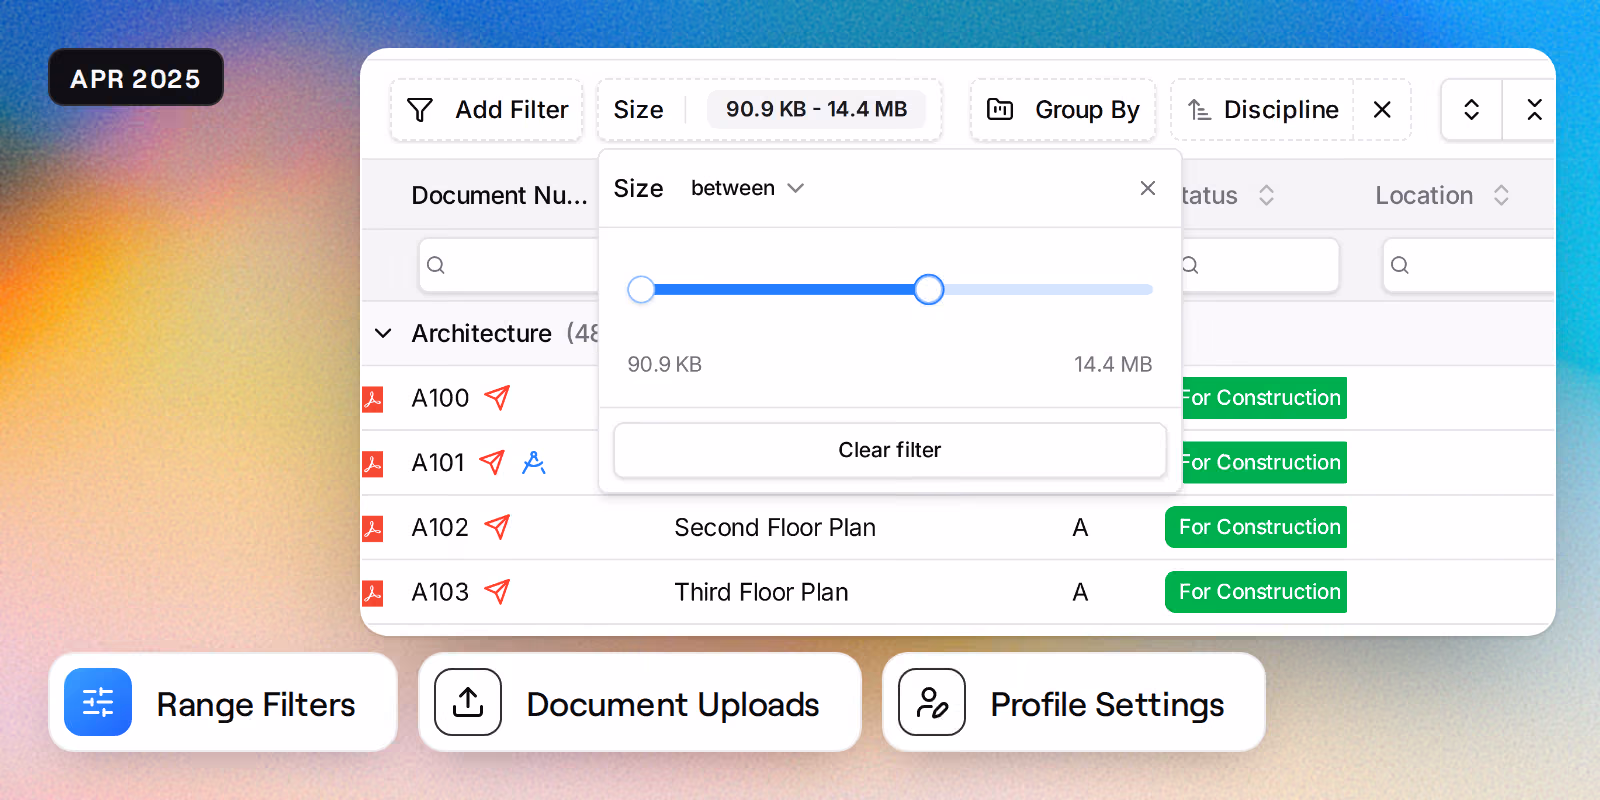This screenshot has height=800, width=1600.
Task: Remove the Discipline grouping with its X
Action: tap(1382, 110)
